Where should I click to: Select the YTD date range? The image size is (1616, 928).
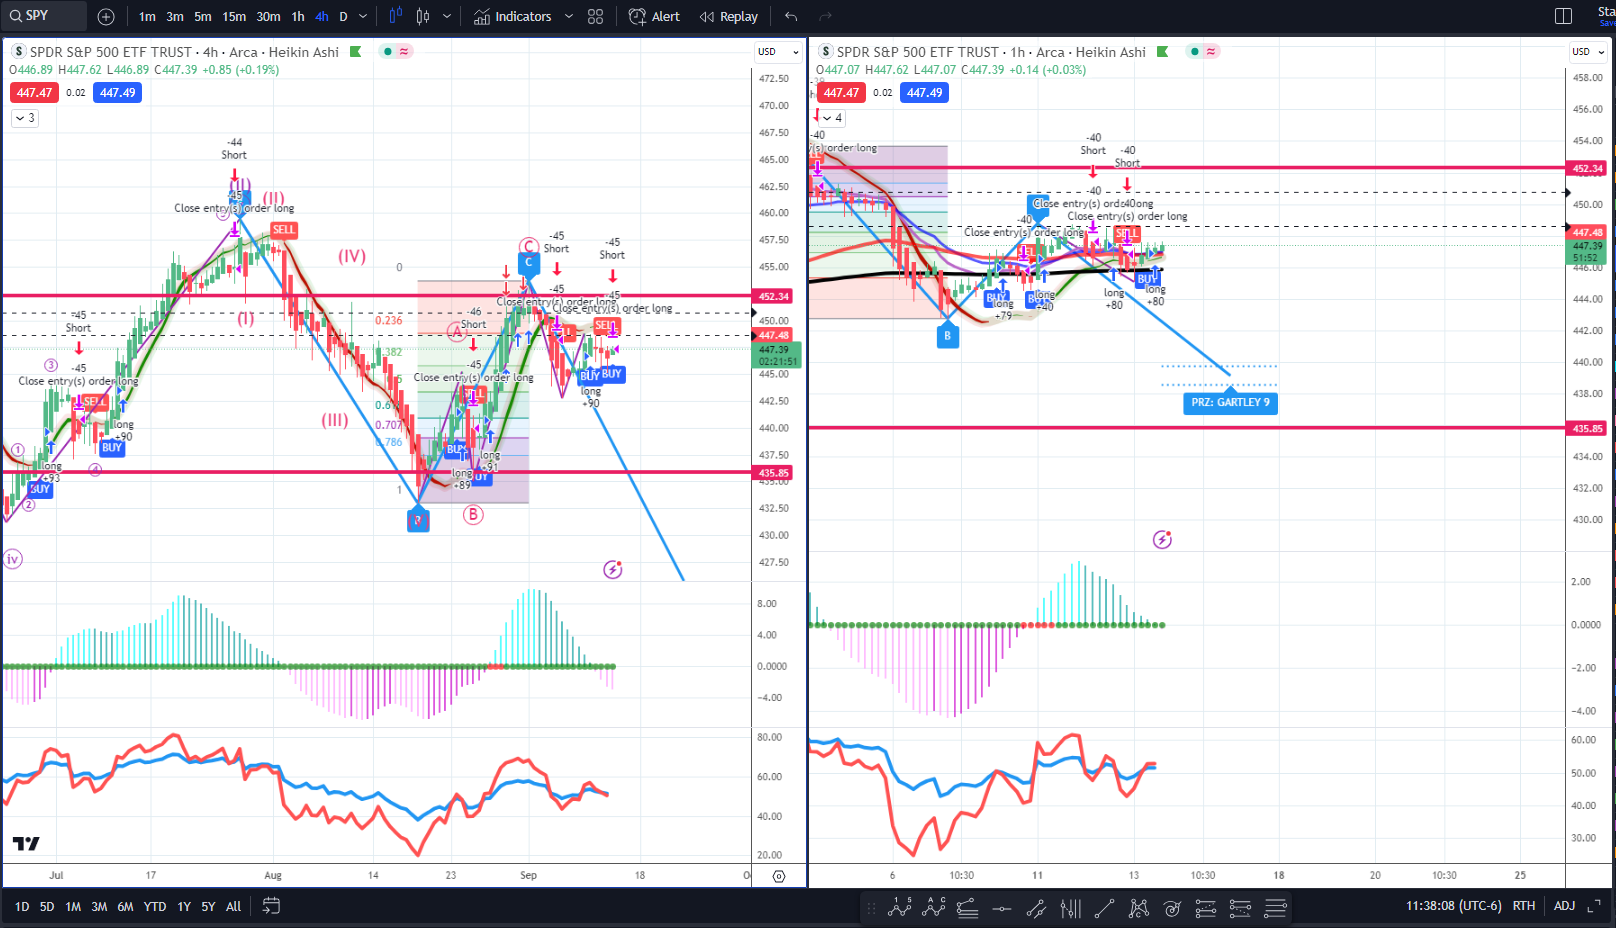pos(155,907)
